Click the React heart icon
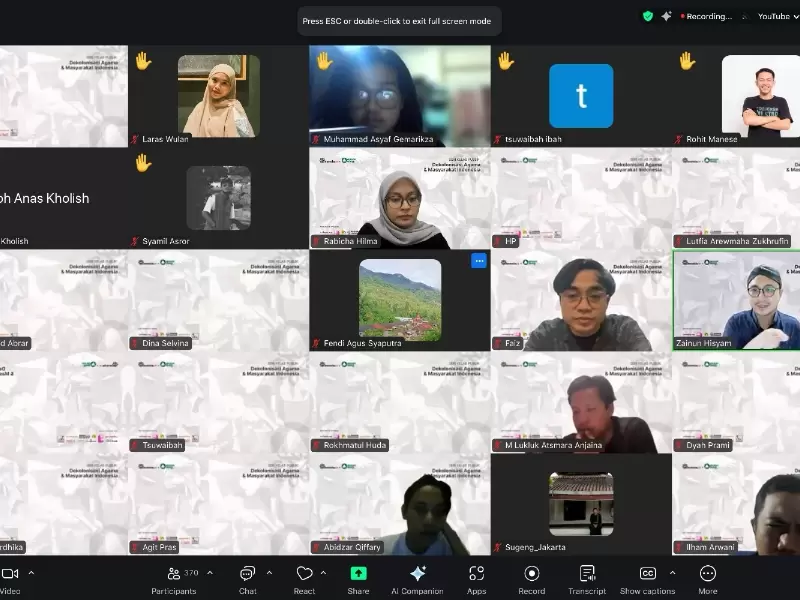This screenshot has height=600, width=800. (305, 574)
